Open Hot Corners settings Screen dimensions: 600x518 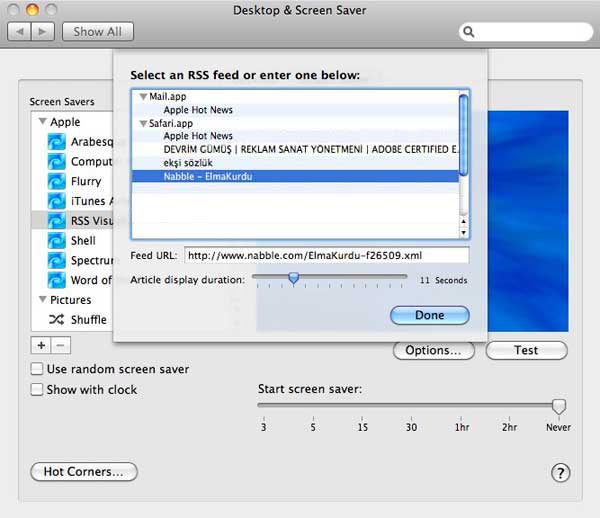[x=83, y=472]
